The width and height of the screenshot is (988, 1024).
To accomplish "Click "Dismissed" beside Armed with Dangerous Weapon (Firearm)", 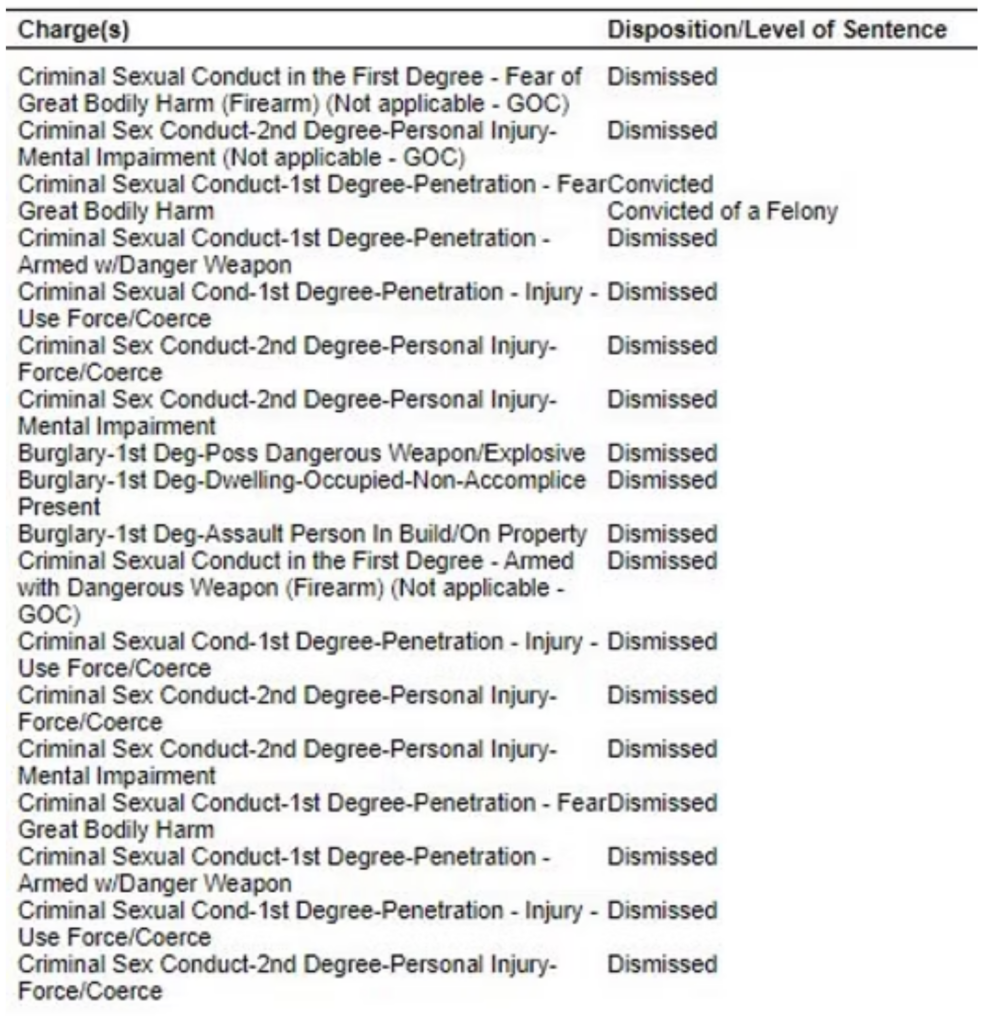I will pos(662,561).
